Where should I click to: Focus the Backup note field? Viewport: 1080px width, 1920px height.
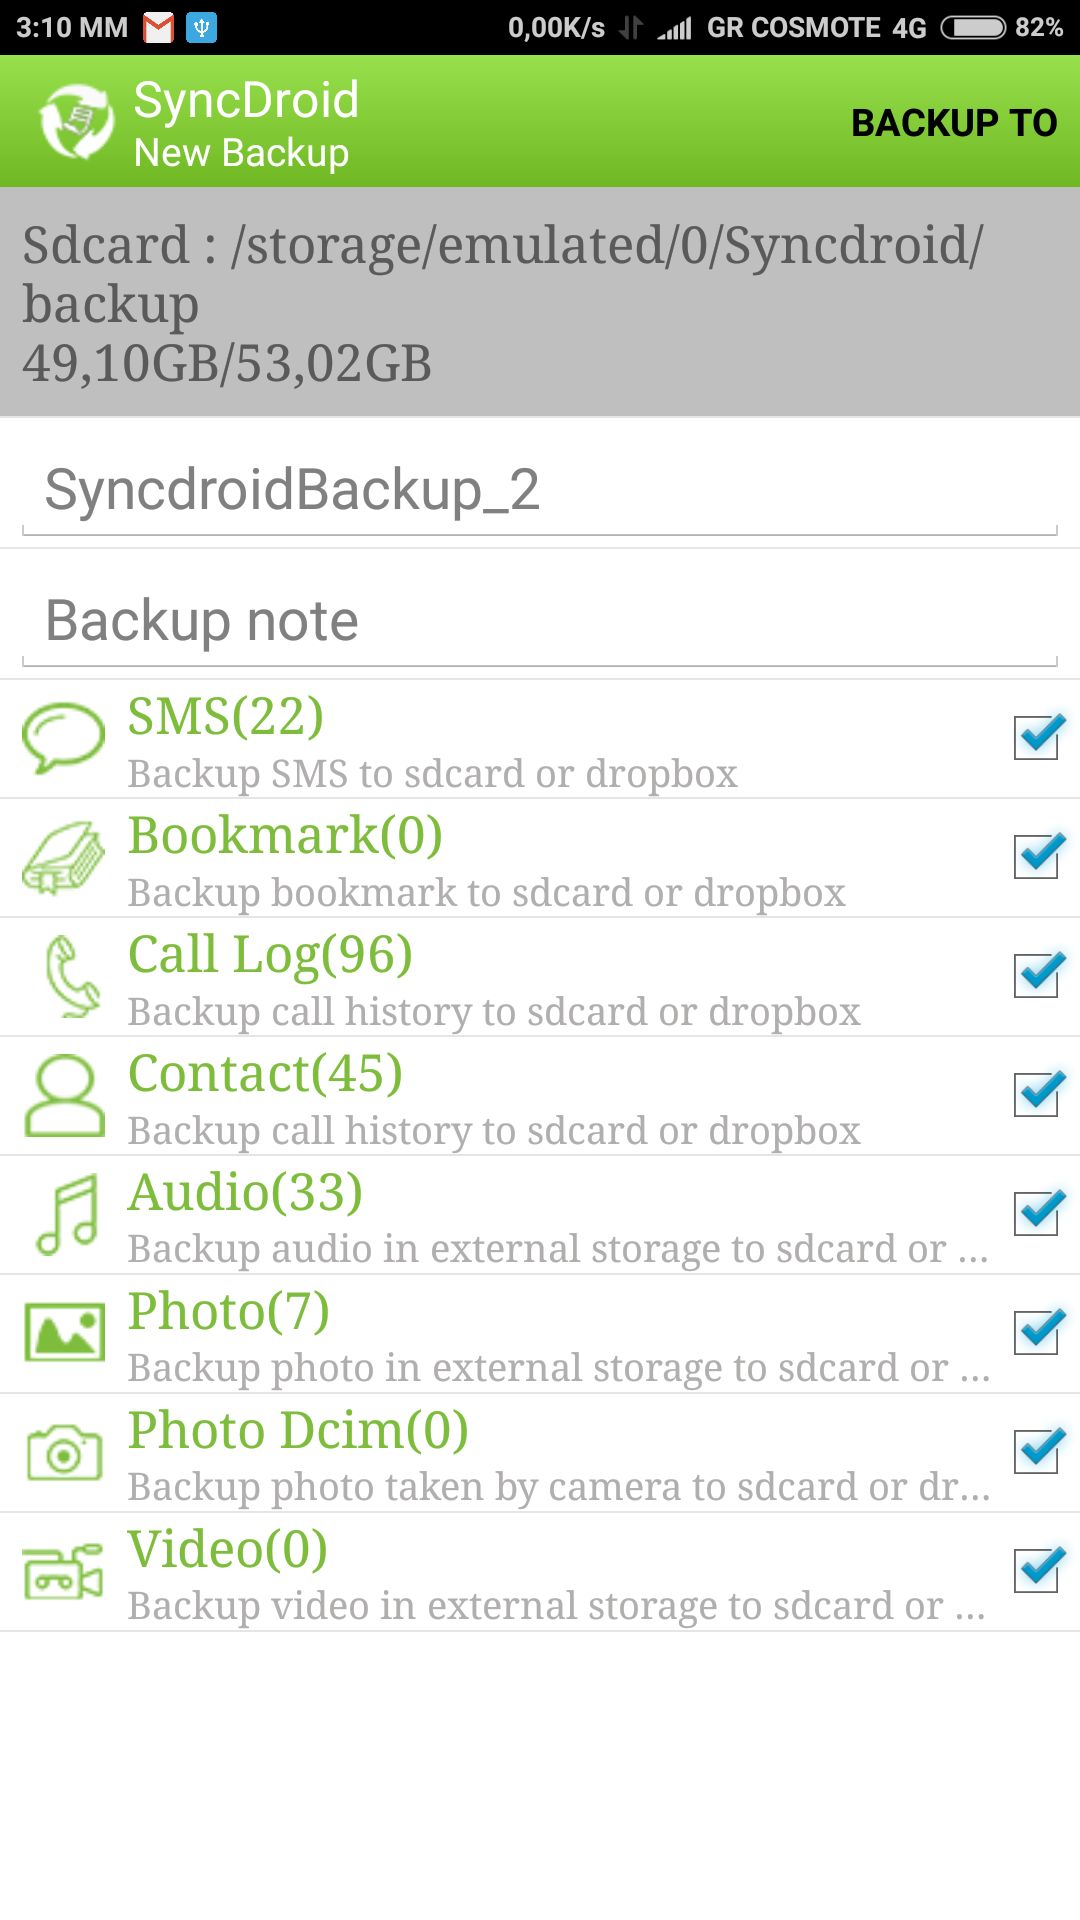540,621
